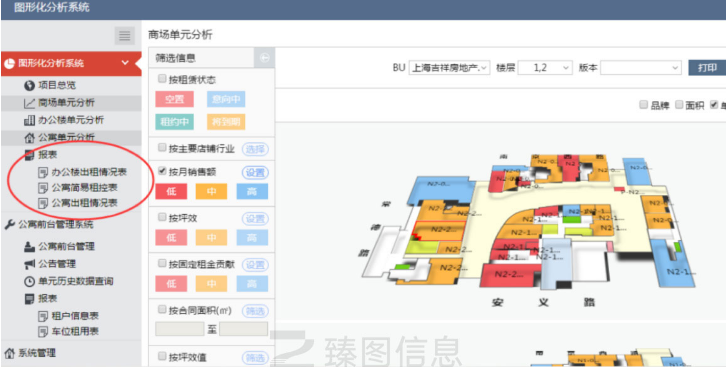726x367 pixels.
Task: Select the orange 将到期 status swatch
Action: (x=226, y=122)
